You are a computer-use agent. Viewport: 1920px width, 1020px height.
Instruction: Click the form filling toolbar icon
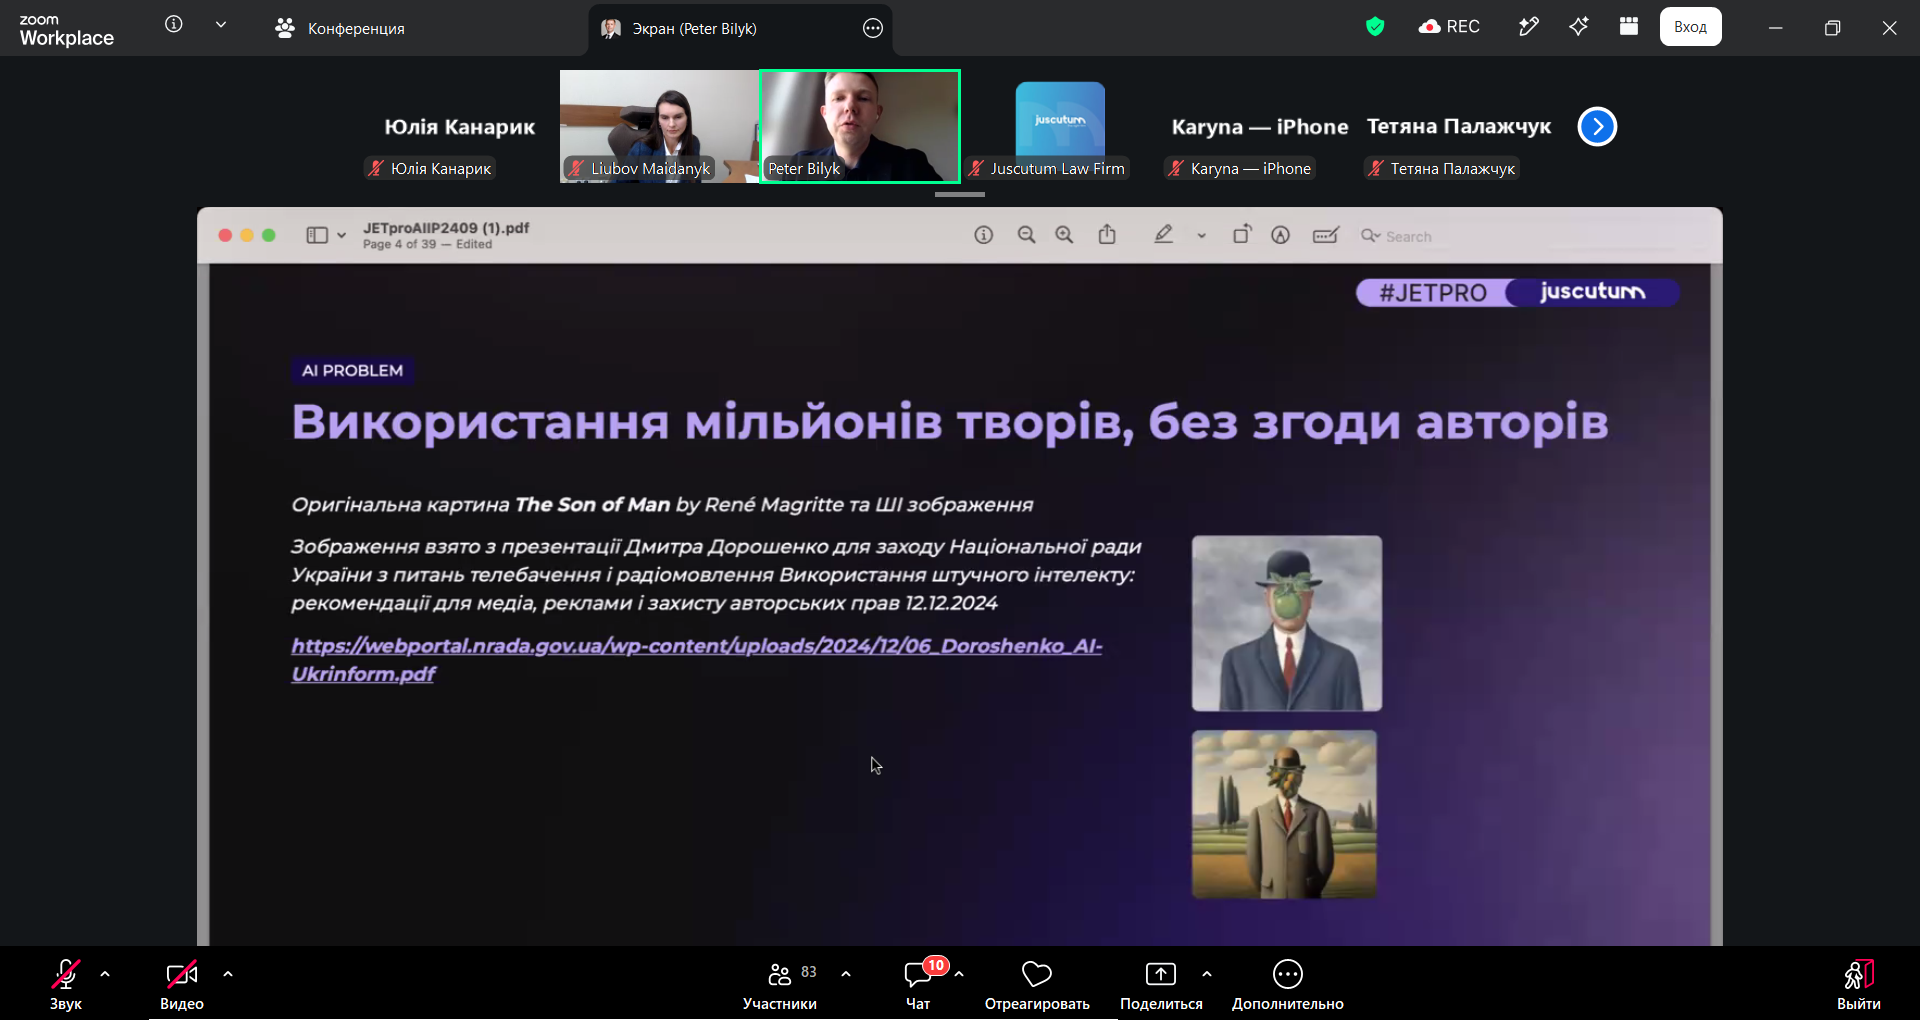(x=1326, y=235)
